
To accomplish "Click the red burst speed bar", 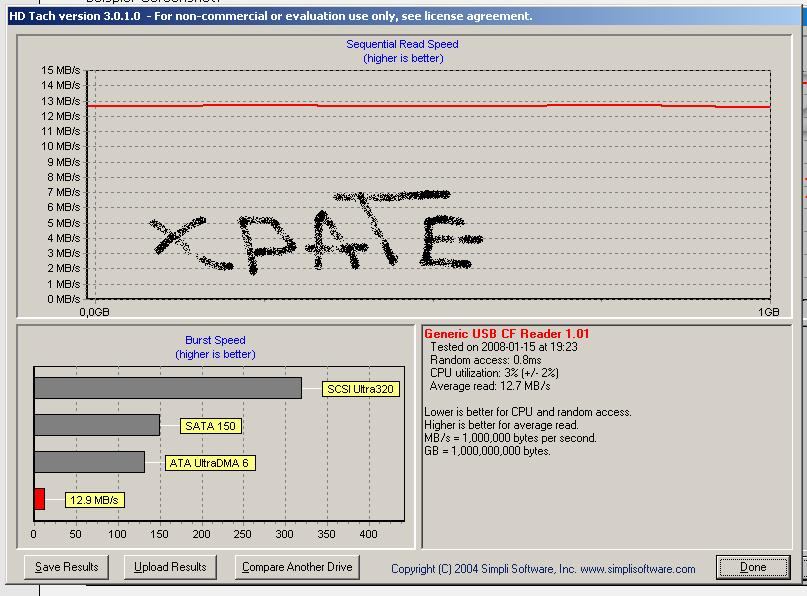I will click(x=40, y=499).
